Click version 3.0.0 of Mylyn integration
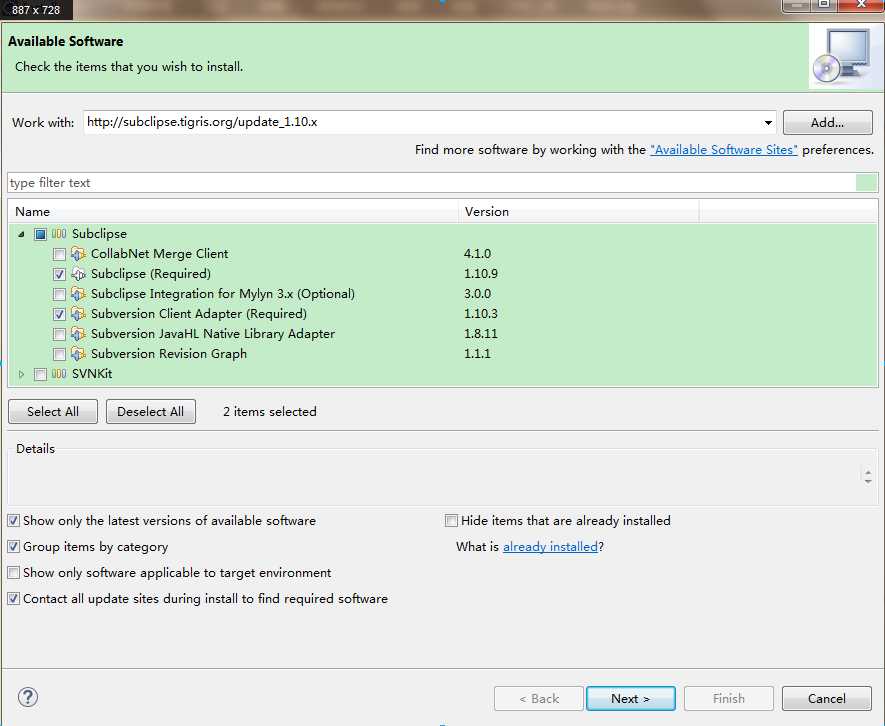The width and height of the screenshot is (885, 726). click(x=477, y=294)
